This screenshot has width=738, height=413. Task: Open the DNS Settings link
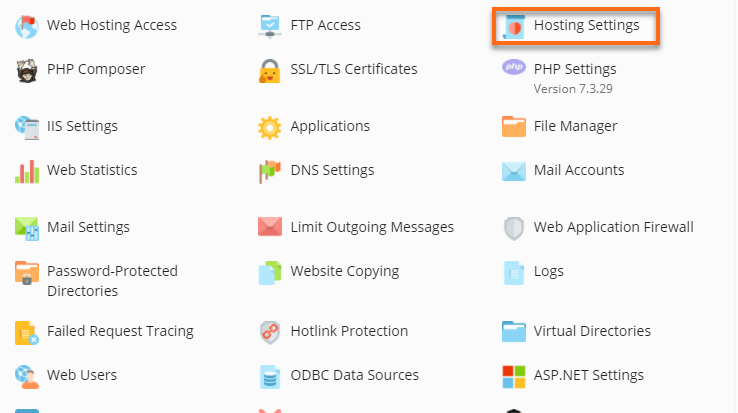tap(332, 170)
